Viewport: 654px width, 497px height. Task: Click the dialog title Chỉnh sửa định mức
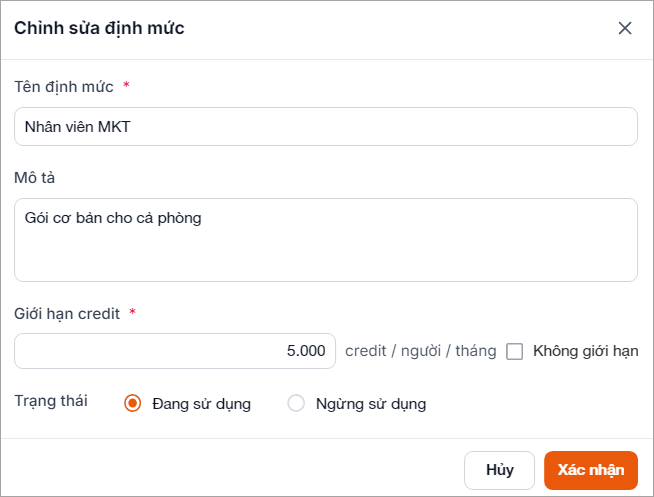click(99, 28)
